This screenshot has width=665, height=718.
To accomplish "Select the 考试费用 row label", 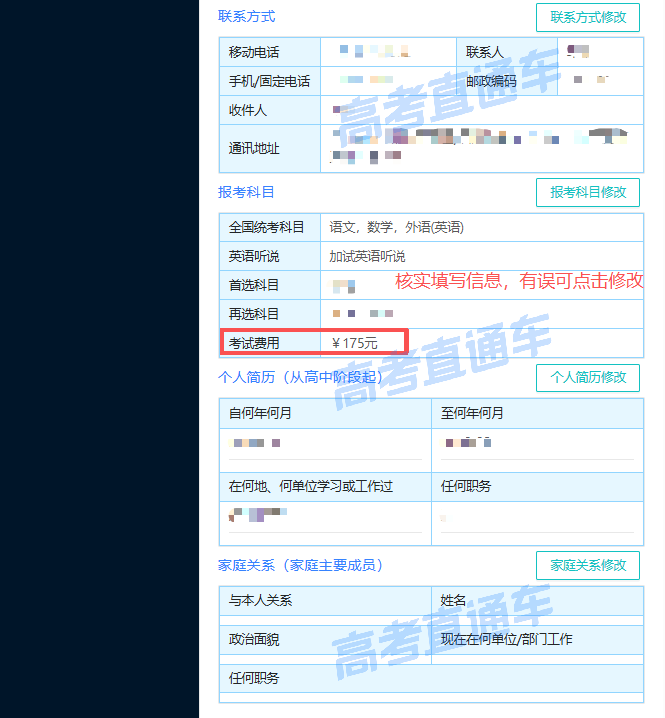I will (x=270, y=343).
